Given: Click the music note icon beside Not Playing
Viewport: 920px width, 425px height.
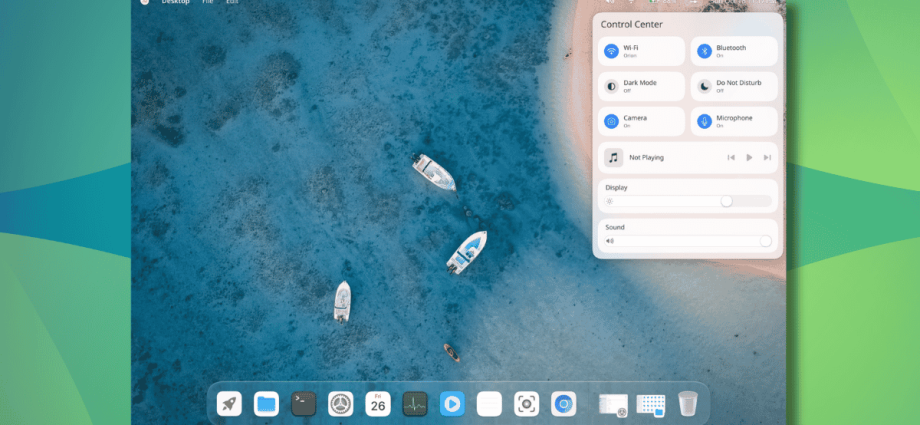Looking at the screenshot, I should click(x=614, y=157).
